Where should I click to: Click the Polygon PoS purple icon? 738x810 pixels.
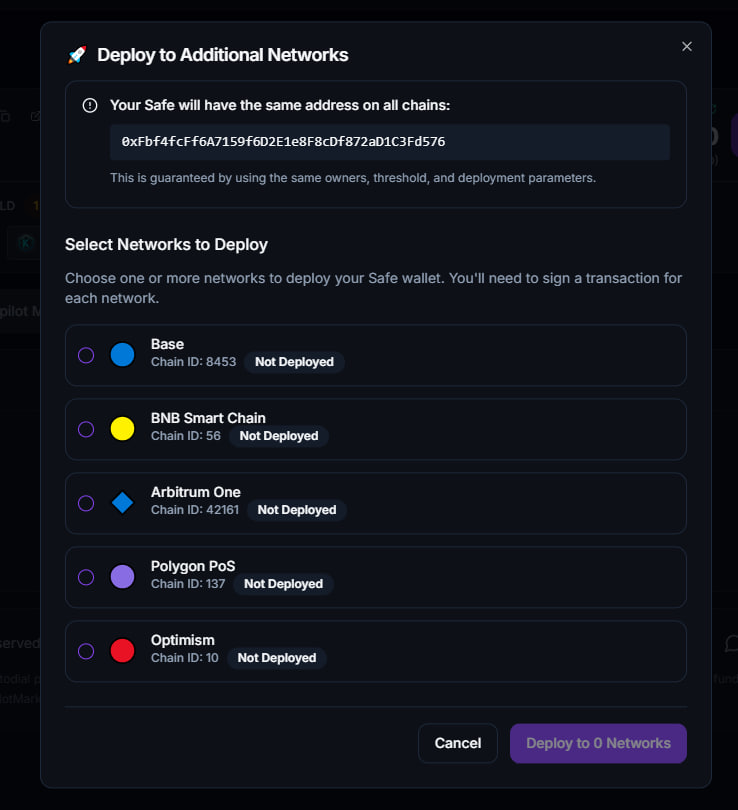(x=122, y=577)
